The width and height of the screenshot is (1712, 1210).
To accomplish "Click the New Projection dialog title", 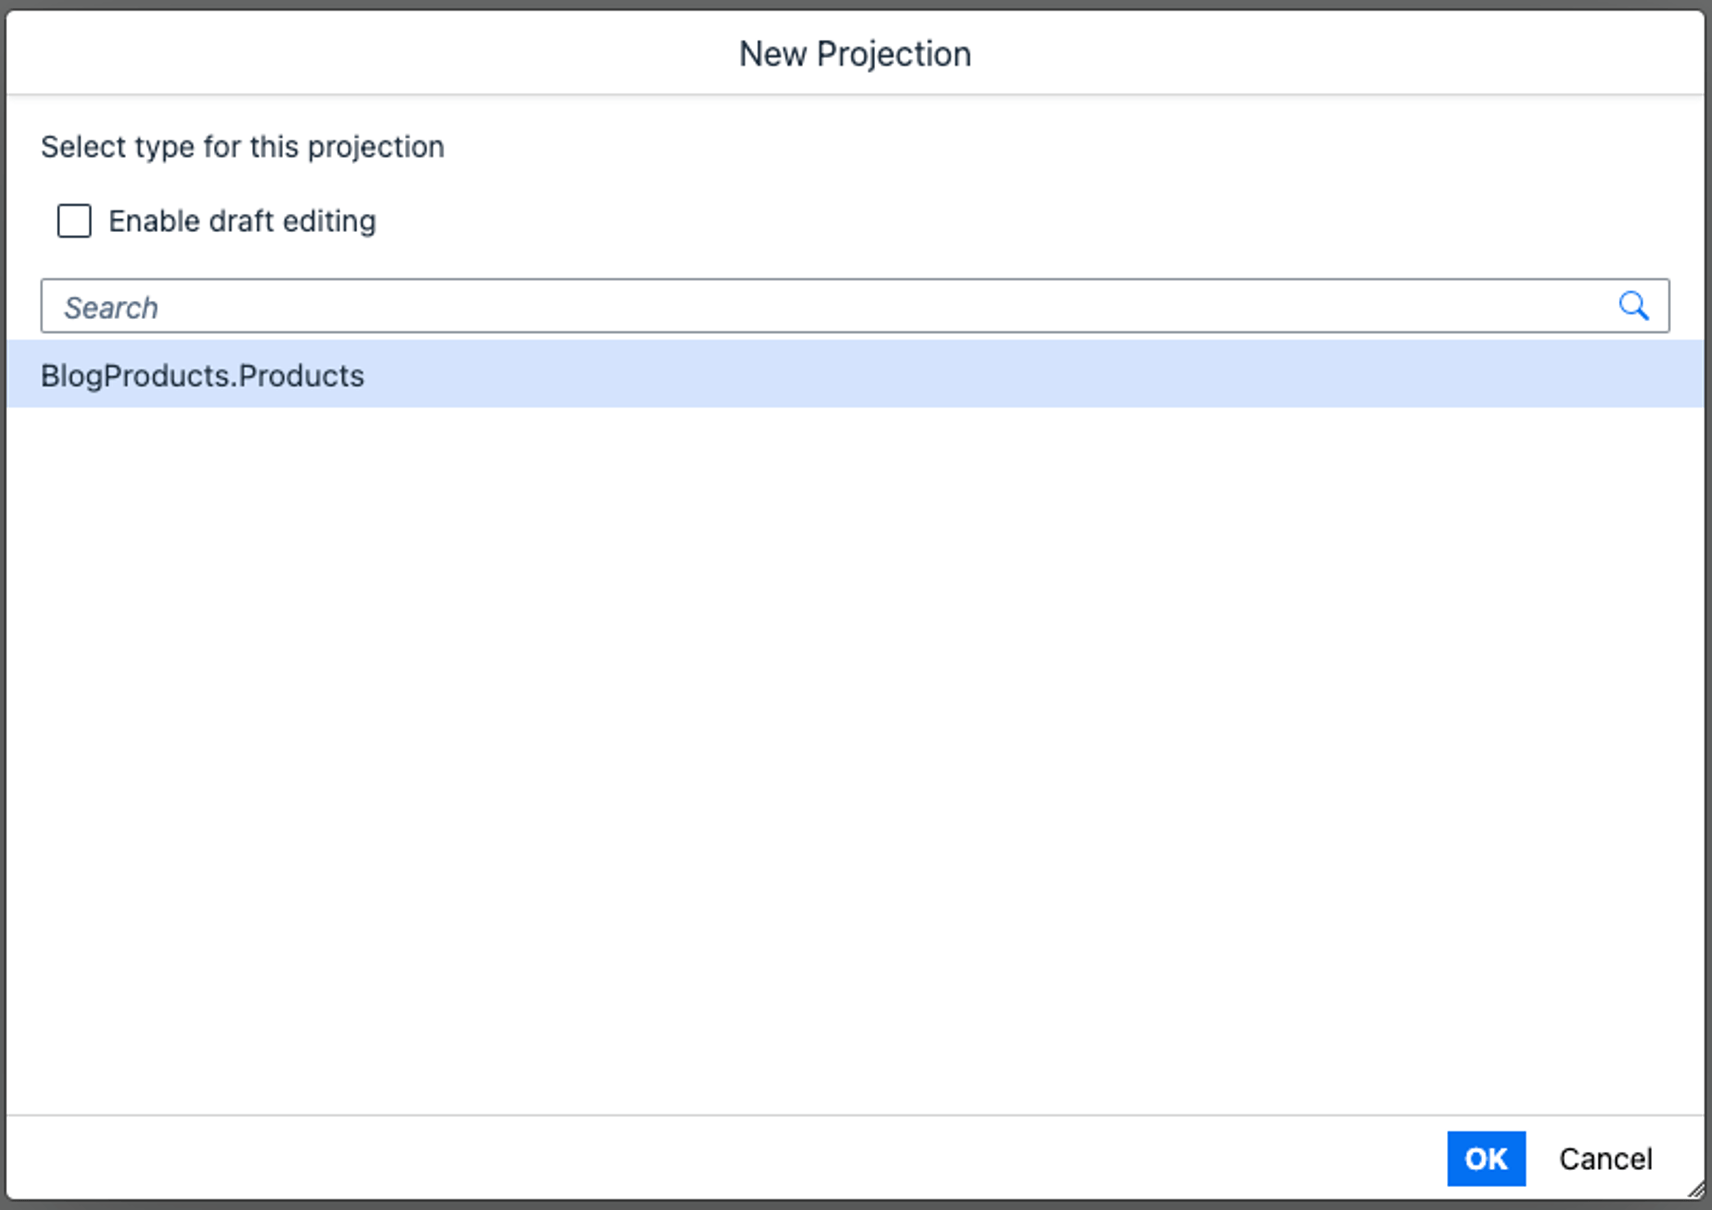I will [855, 53].
